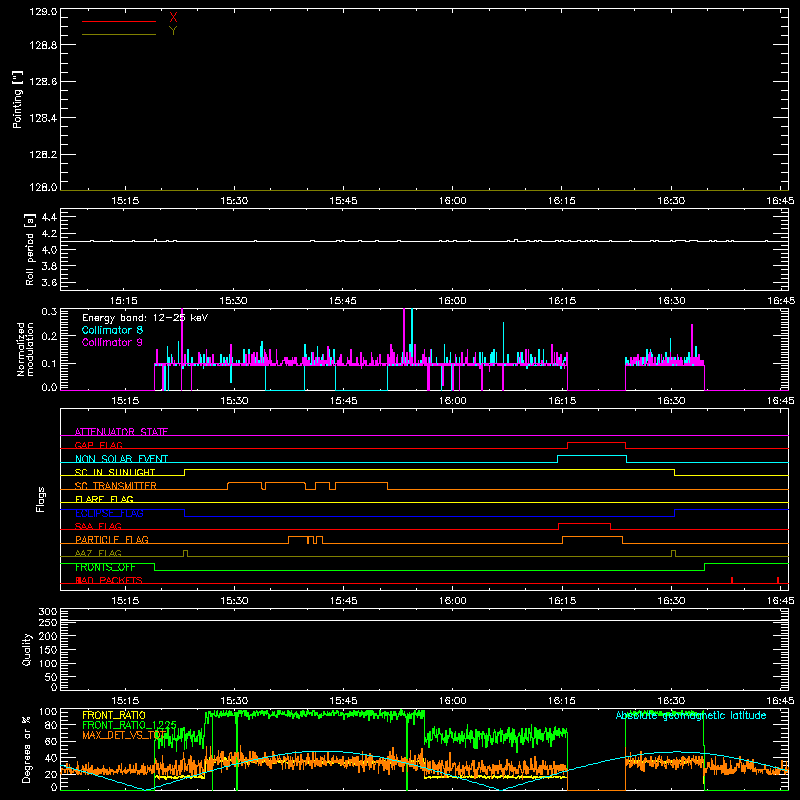Click the GAP_FLAG label
The width and height of the screenshot is (800, 800).
point(98,445)
